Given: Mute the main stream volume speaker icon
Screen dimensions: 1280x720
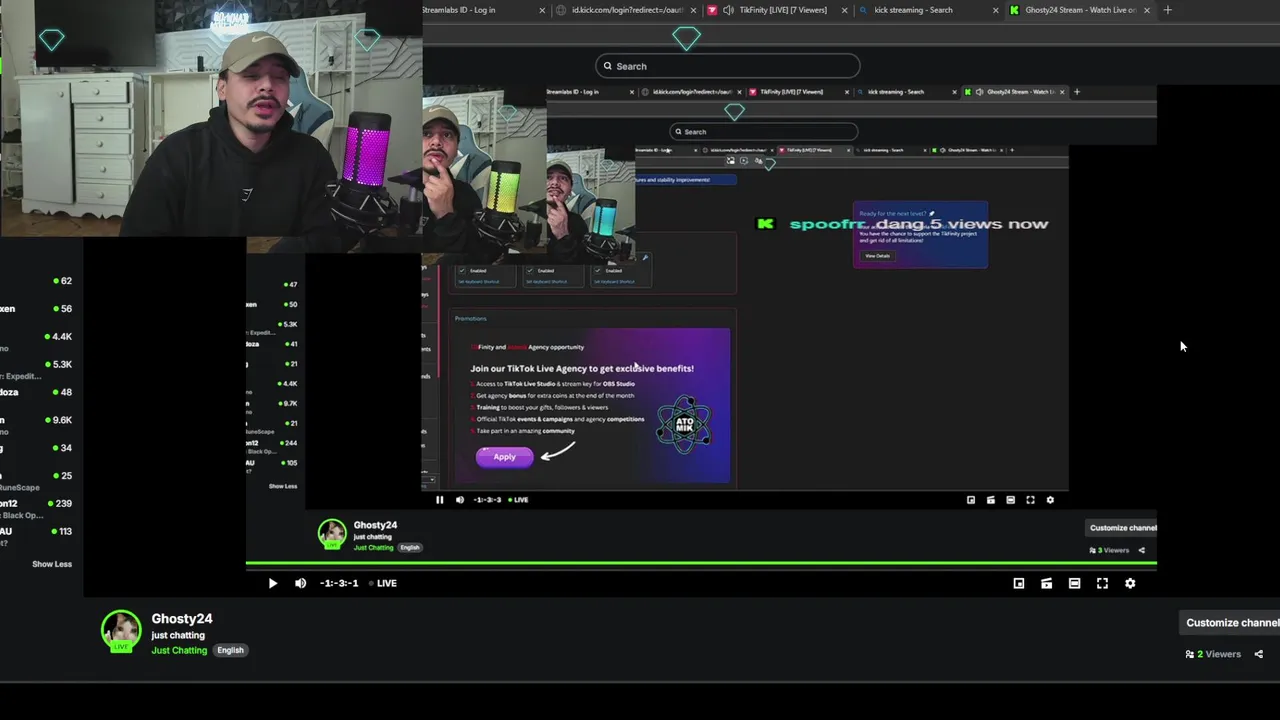Looking at the screenshot, I should pyautogui.click(x=300, y=583).
